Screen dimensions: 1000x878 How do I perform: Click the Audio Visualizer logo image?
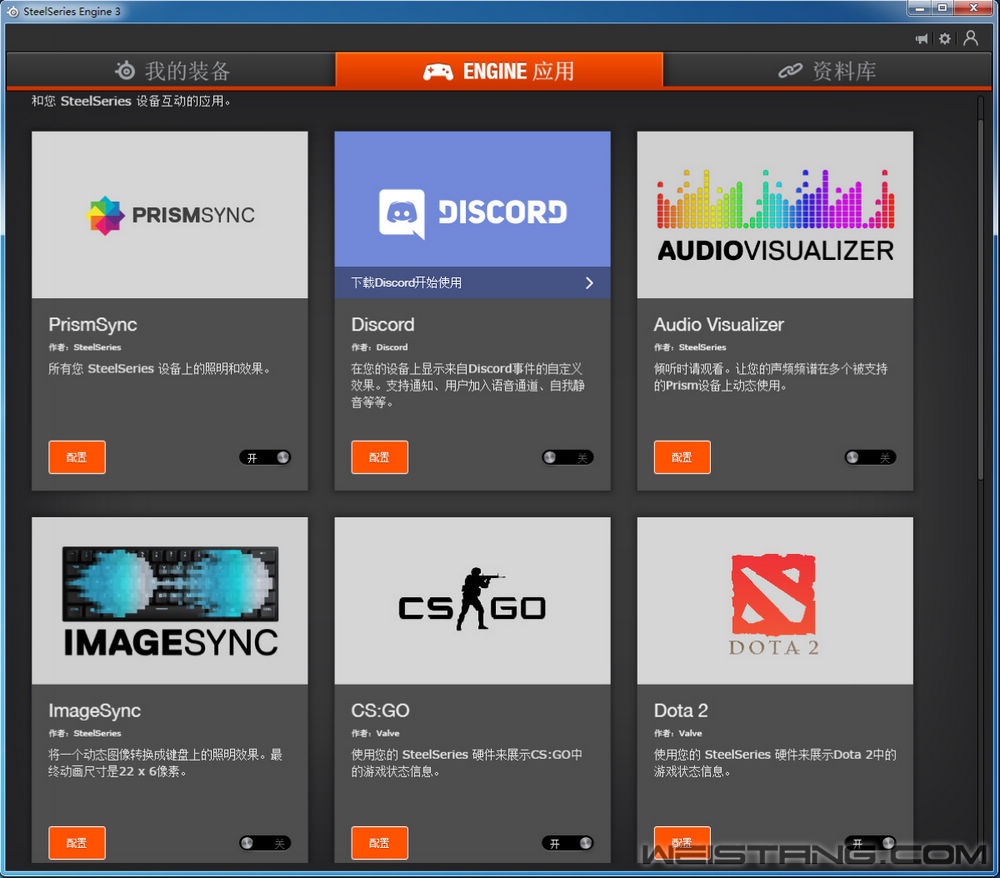point(775,215)
